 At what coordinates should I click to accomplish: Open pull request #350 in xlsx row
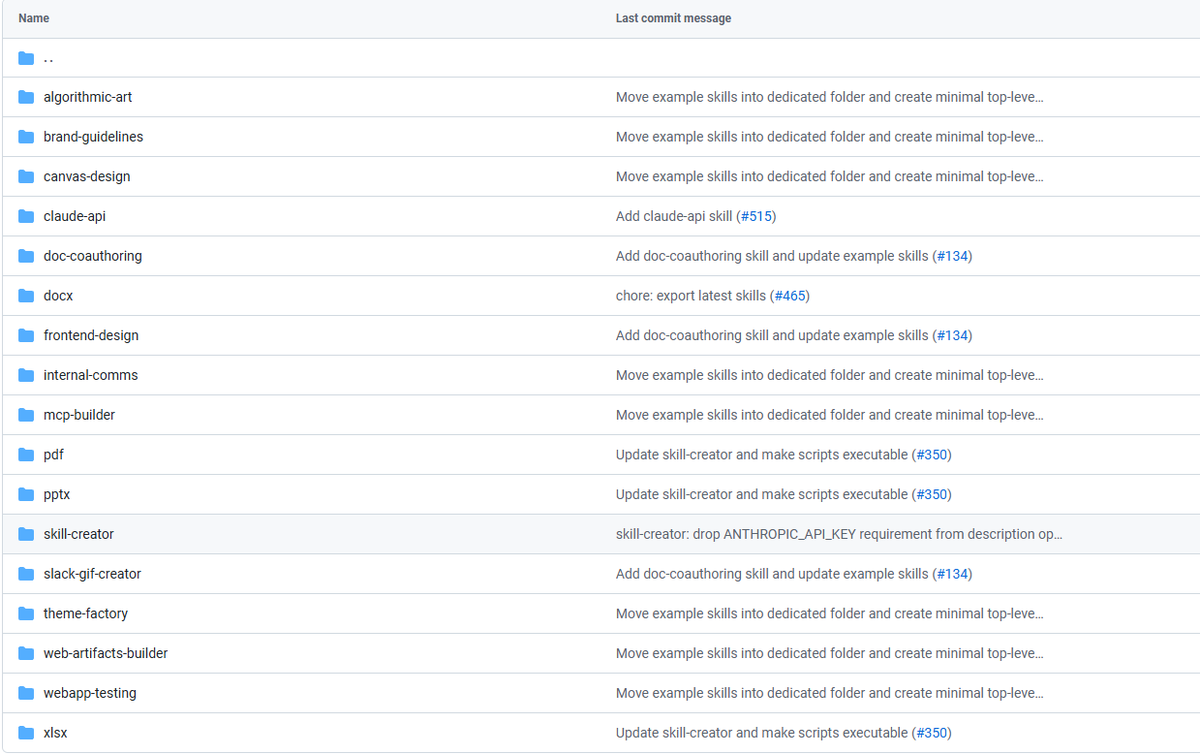932,733
